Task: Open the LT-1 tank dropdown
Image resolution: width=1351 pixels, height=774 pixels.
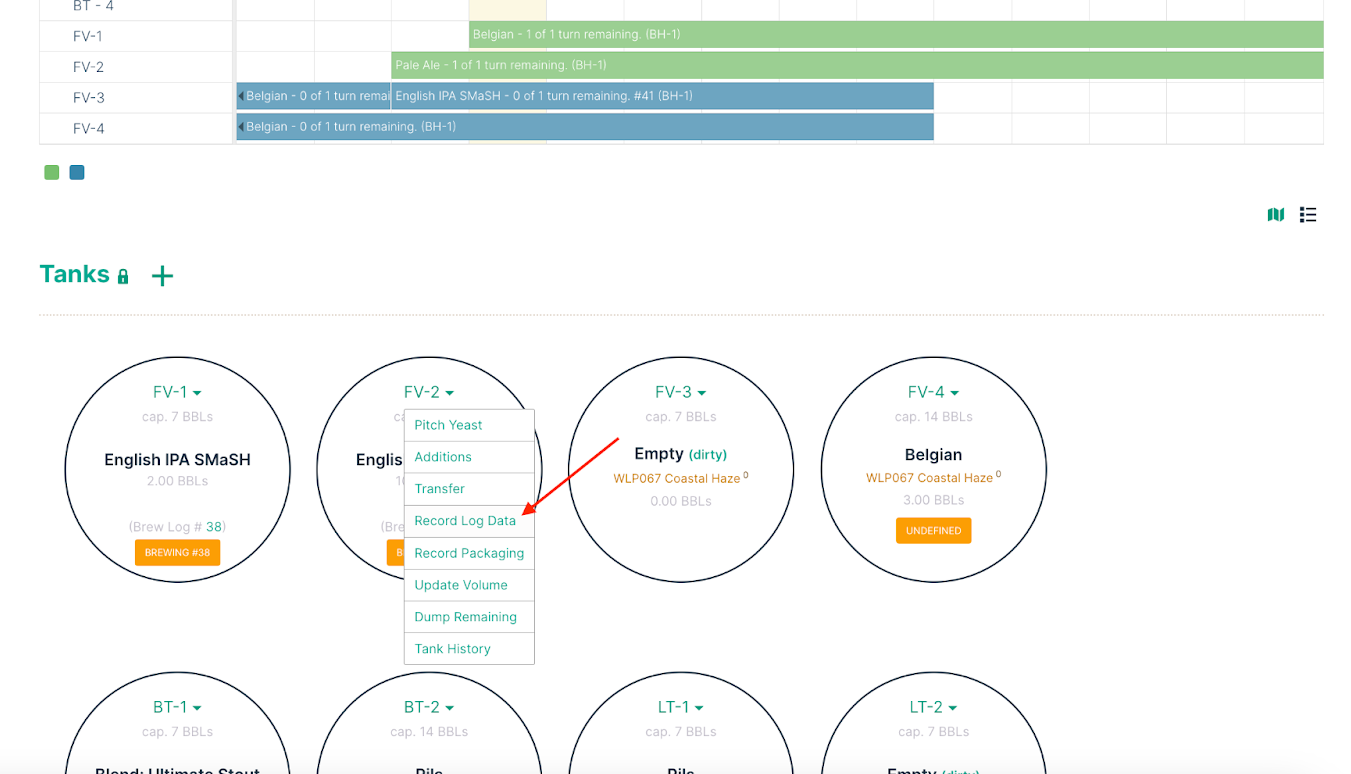Action: point(681,707)
